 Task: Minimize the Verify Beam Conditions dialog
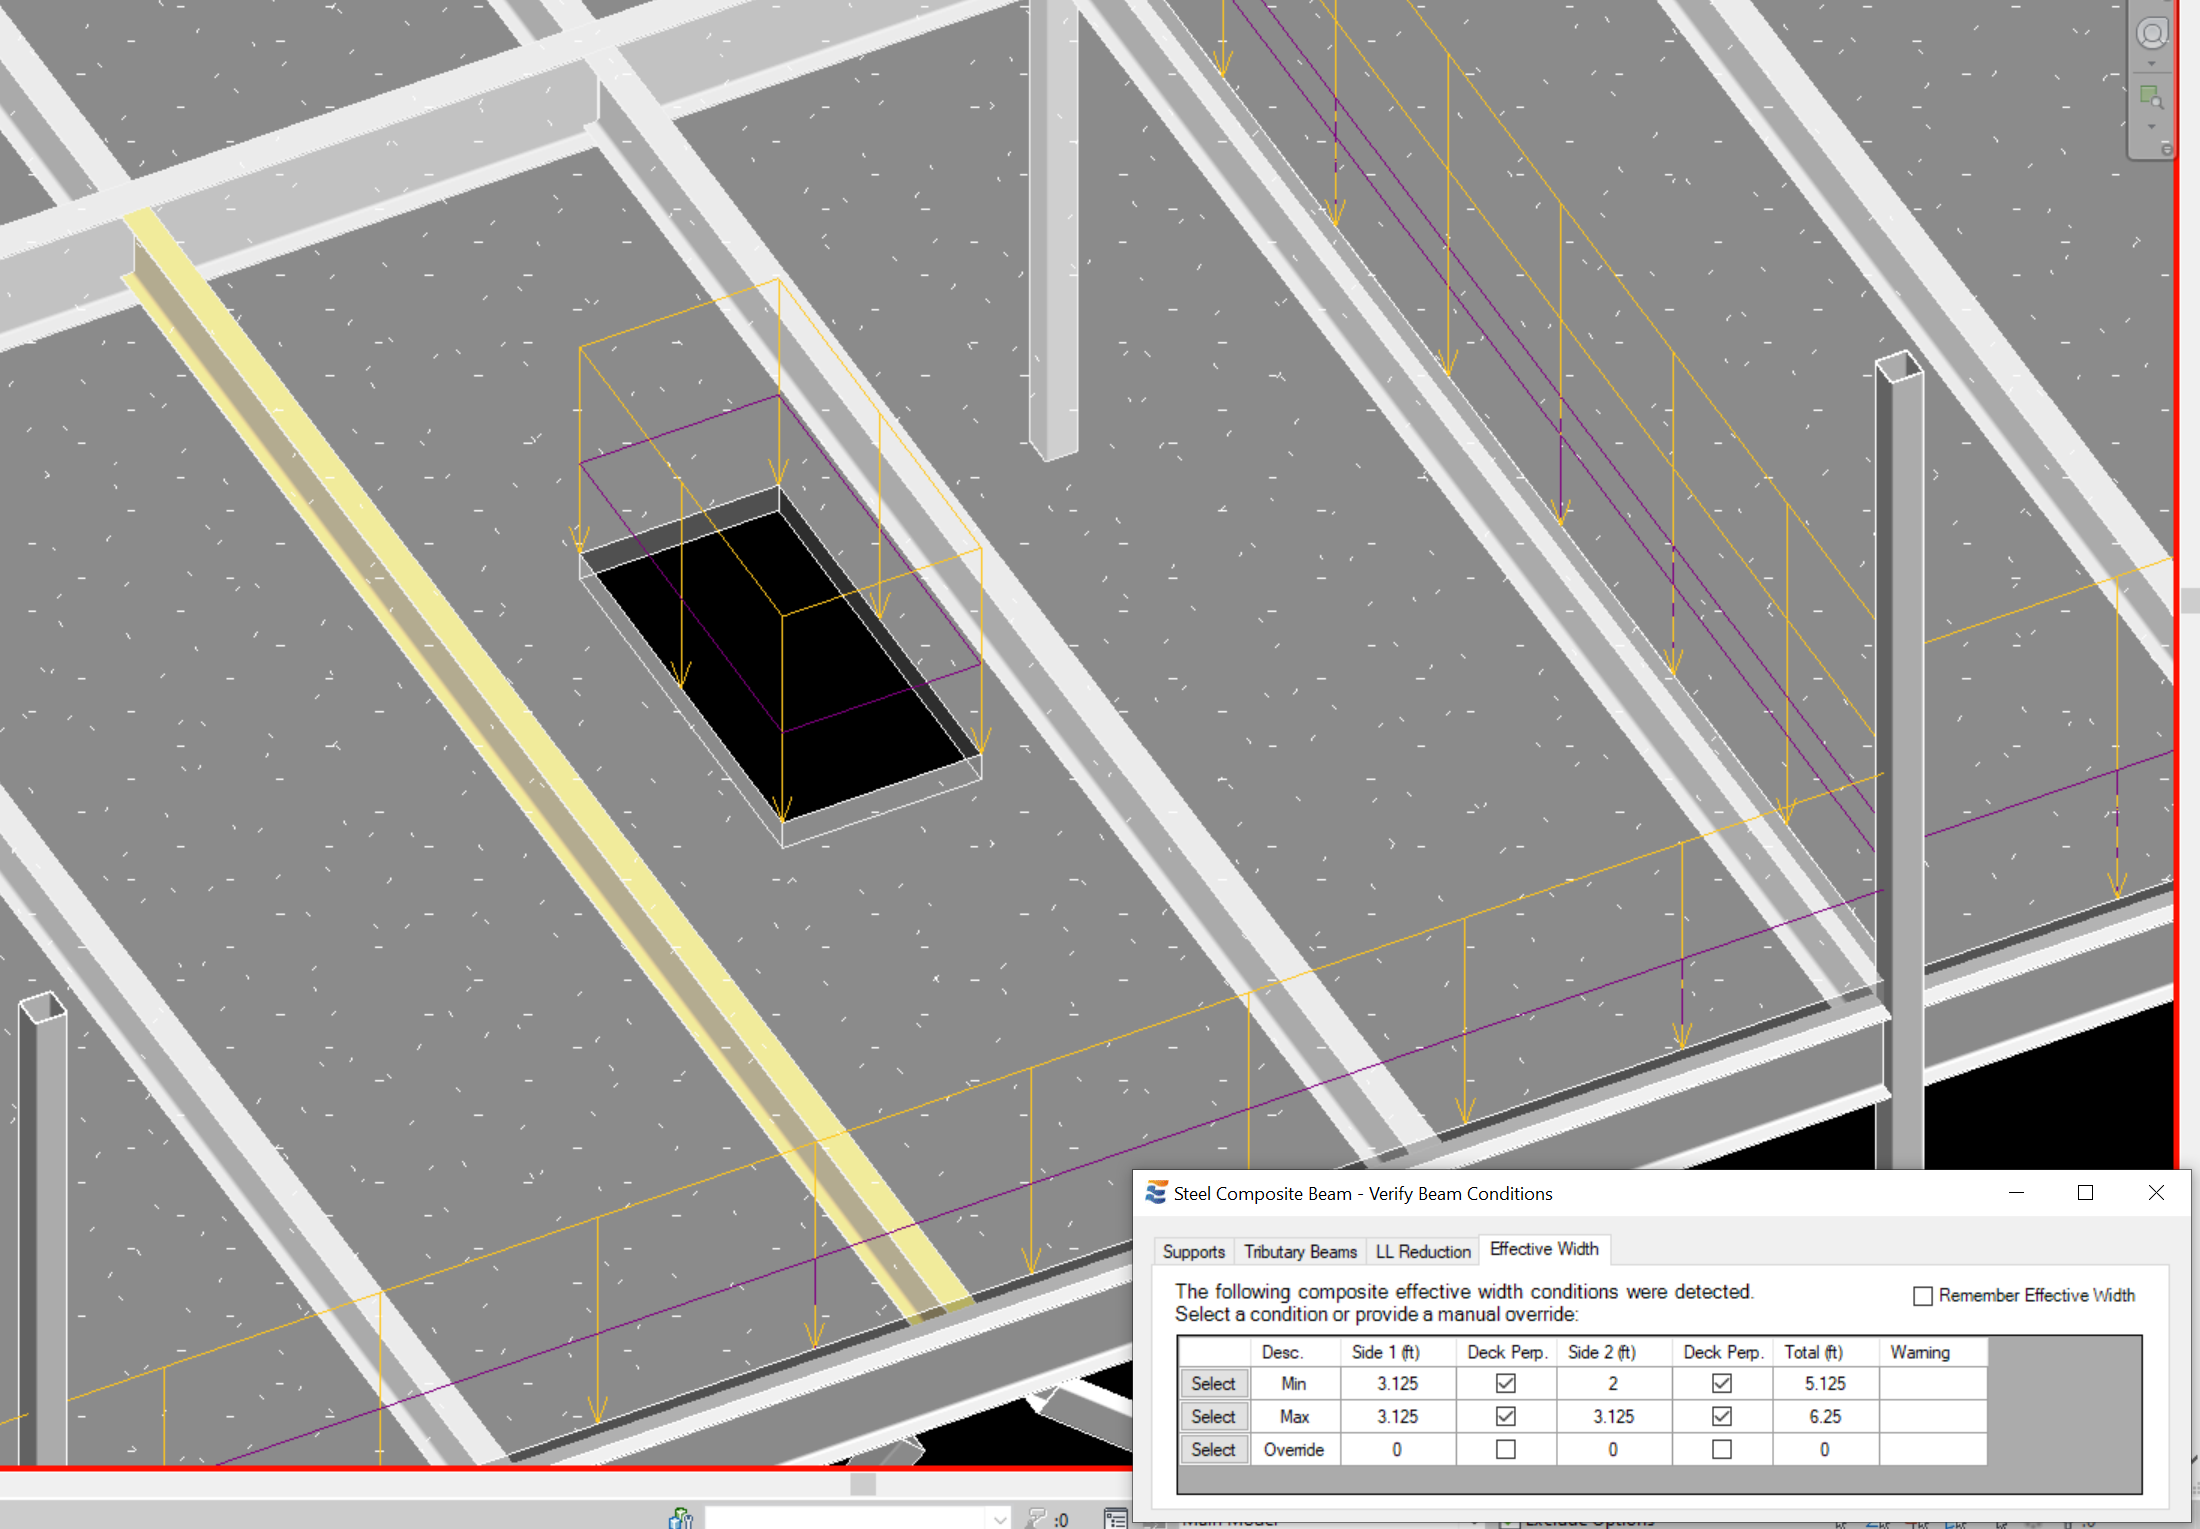coord(2016,1192)
